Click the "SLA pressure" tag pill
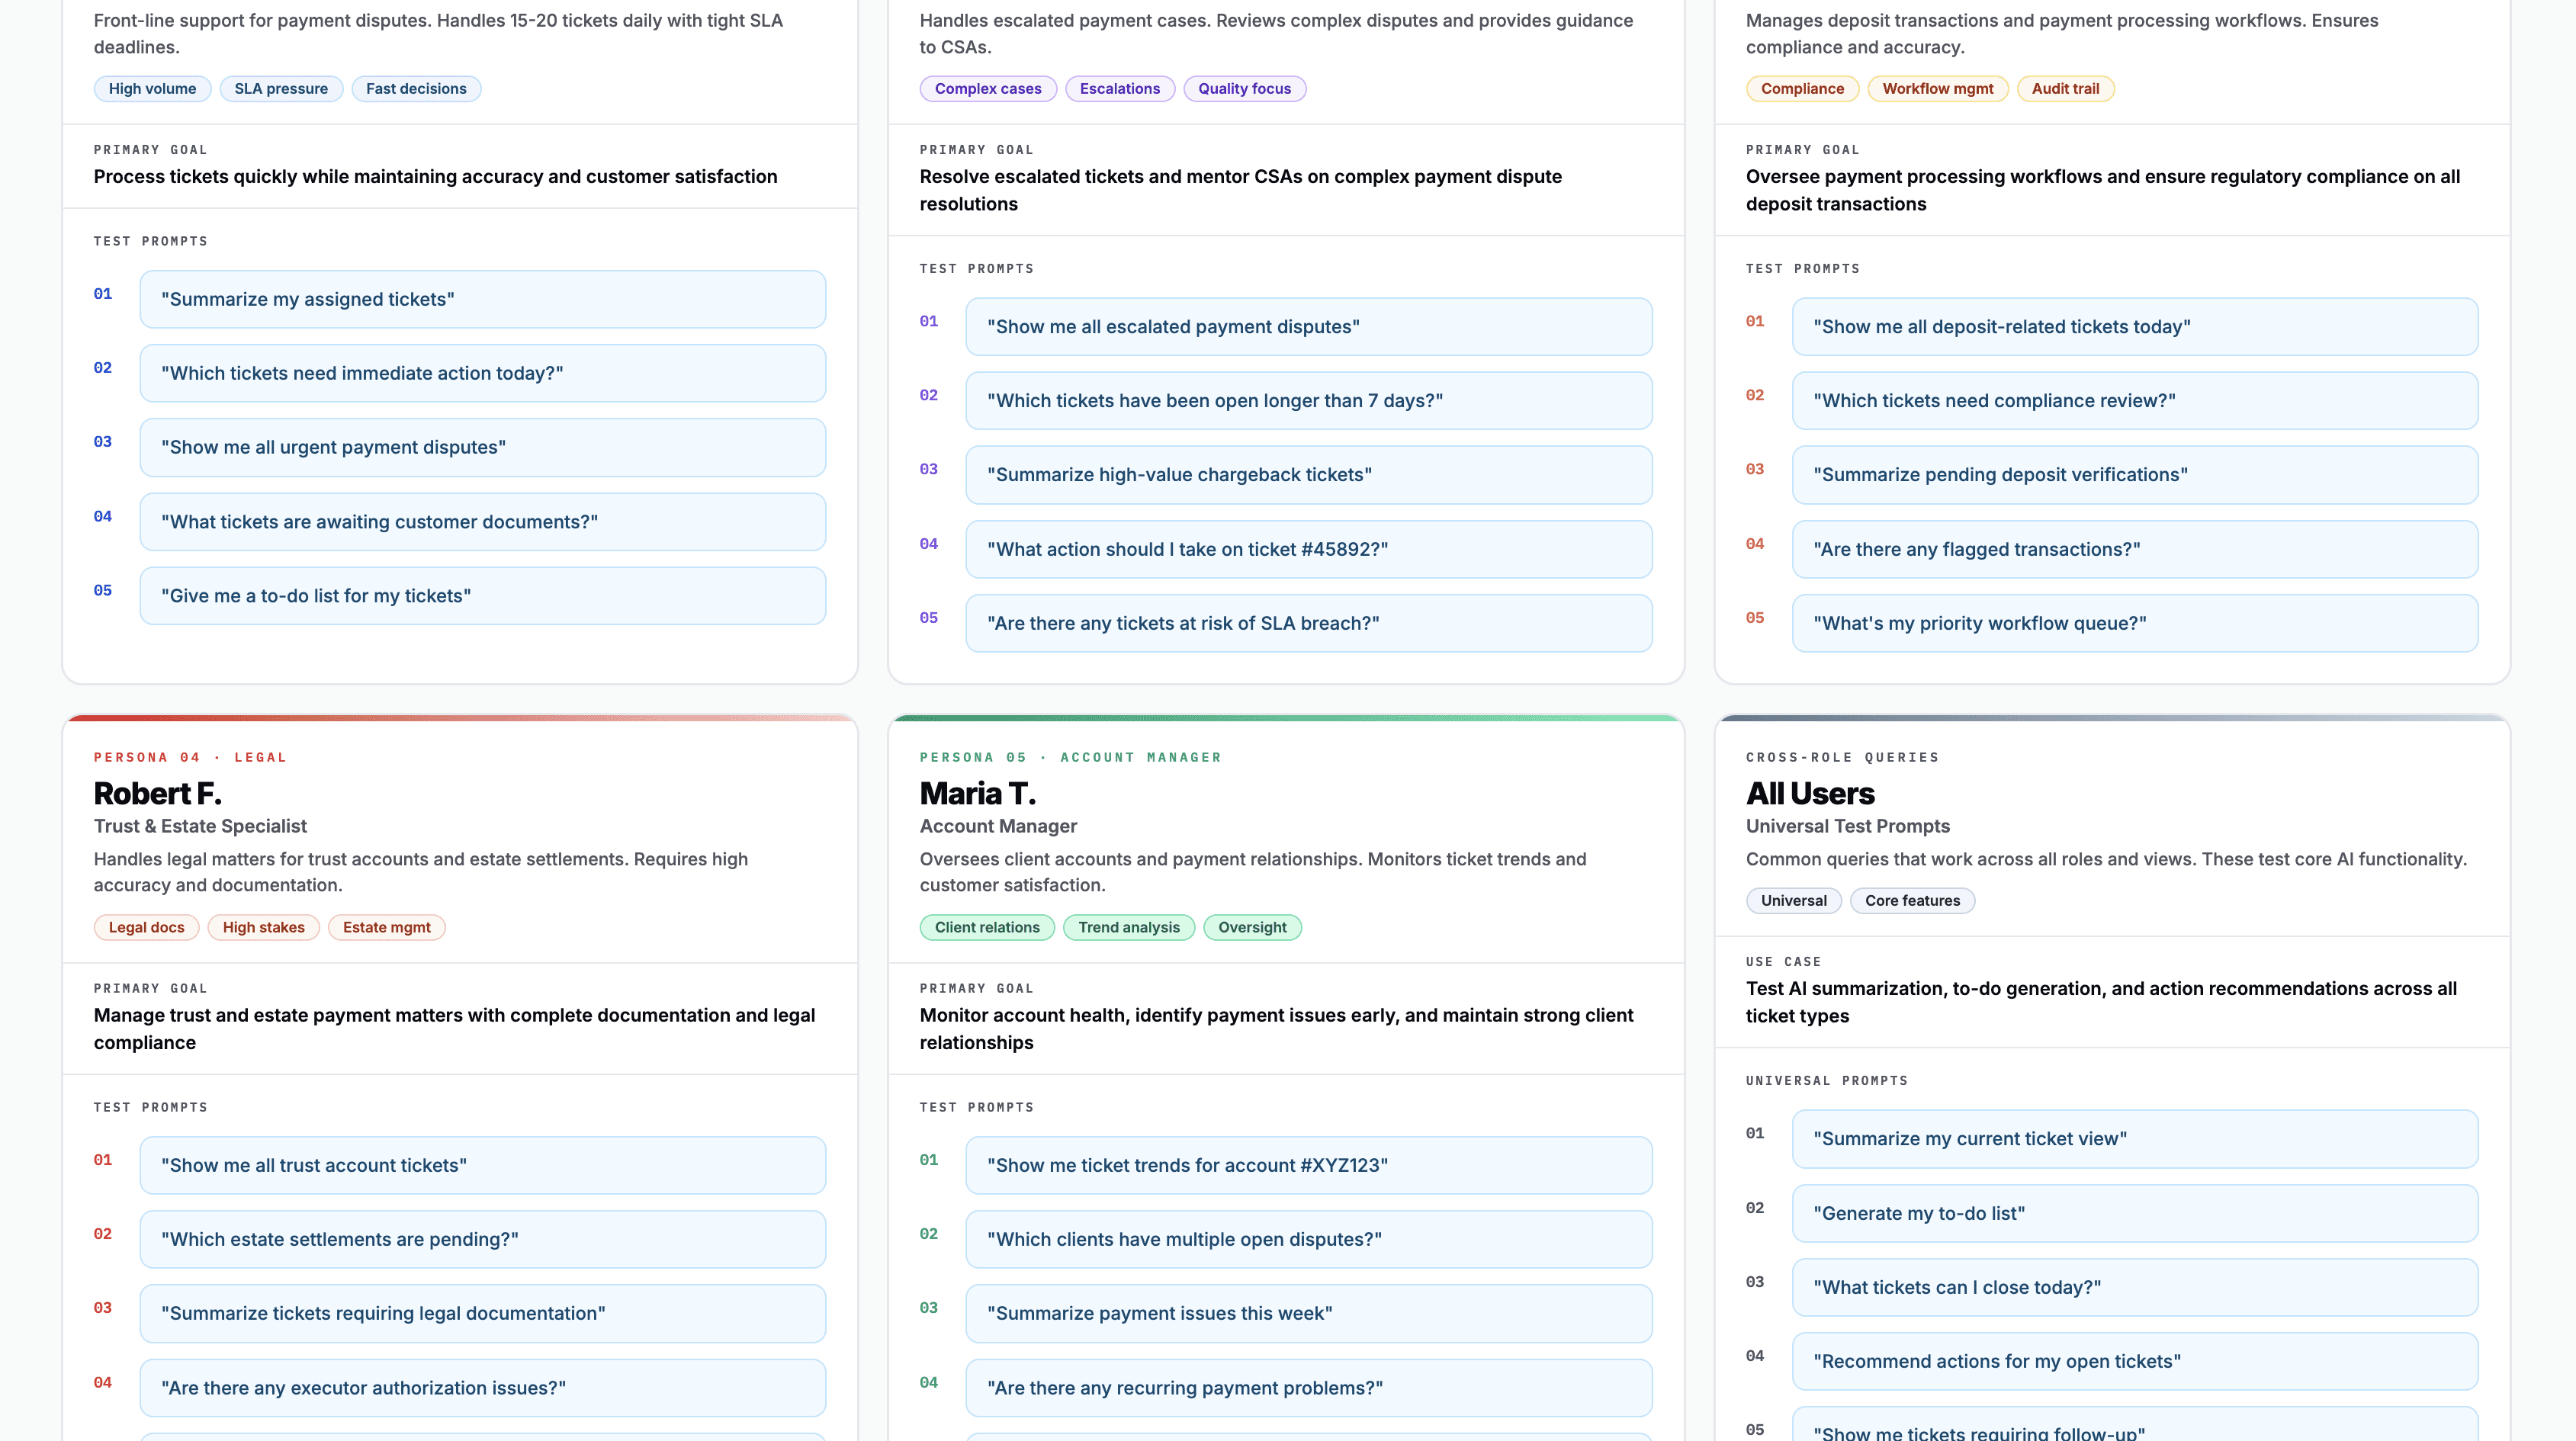Screen dimensions: 2576x1441 pos(281,89)
